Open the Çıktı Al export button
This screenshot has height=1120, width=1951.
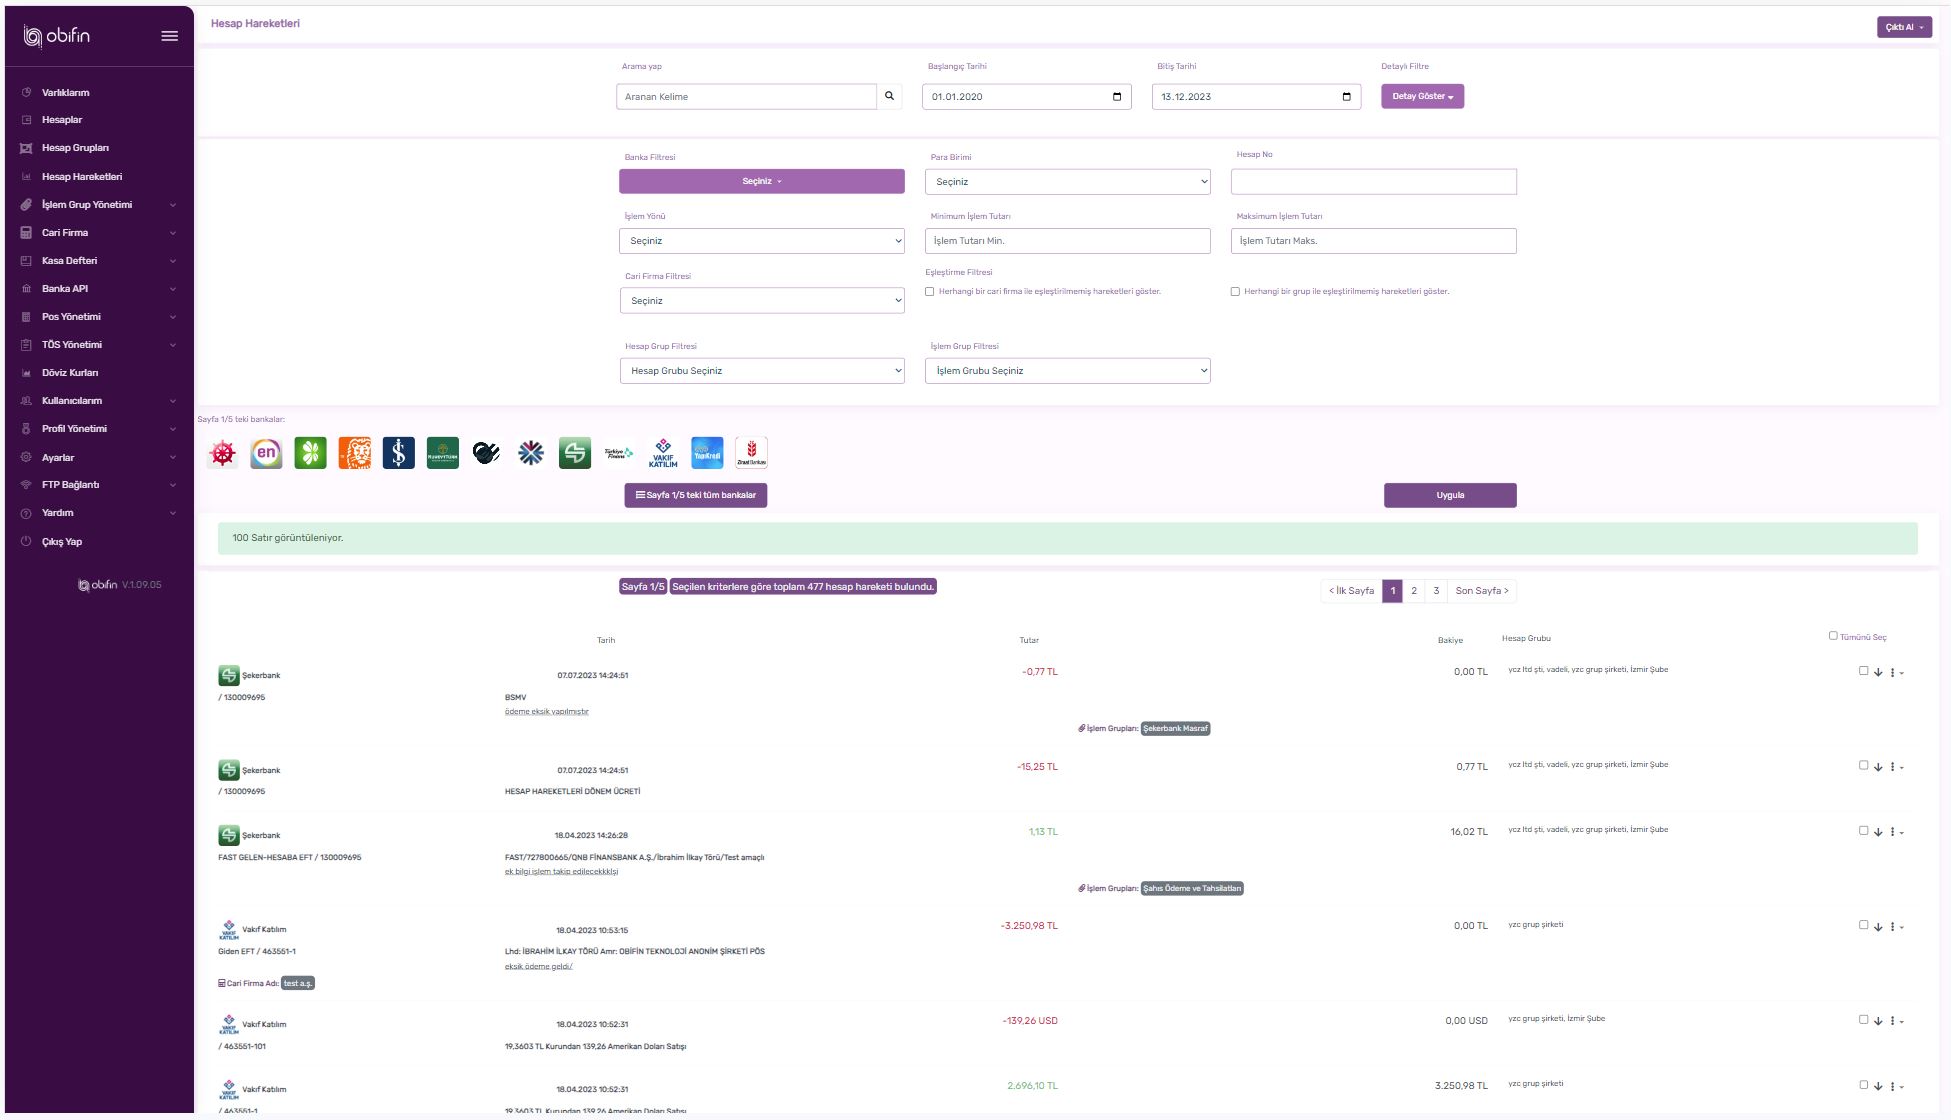(x=1903, y=27)
